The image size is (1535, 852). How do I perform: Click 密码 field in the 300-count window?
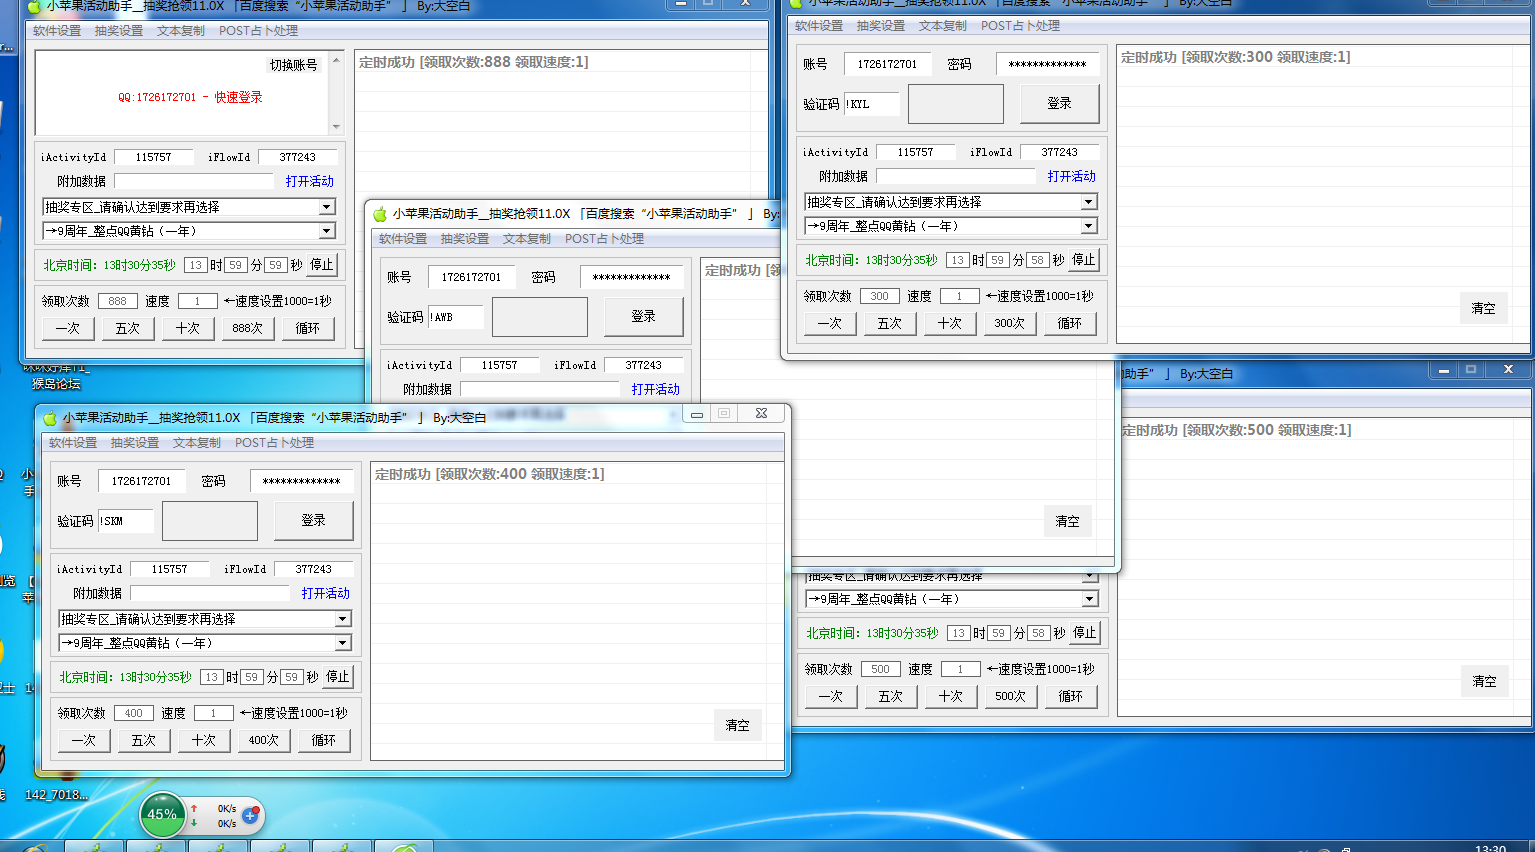pos(1047,64)
